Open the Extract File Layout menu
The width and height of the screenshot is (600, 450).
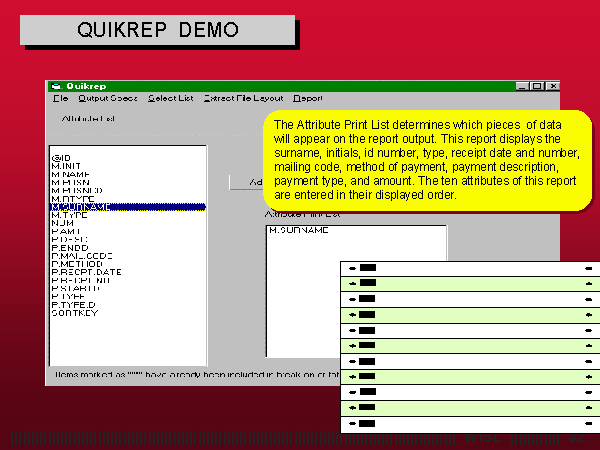click(x=243, y=98)
